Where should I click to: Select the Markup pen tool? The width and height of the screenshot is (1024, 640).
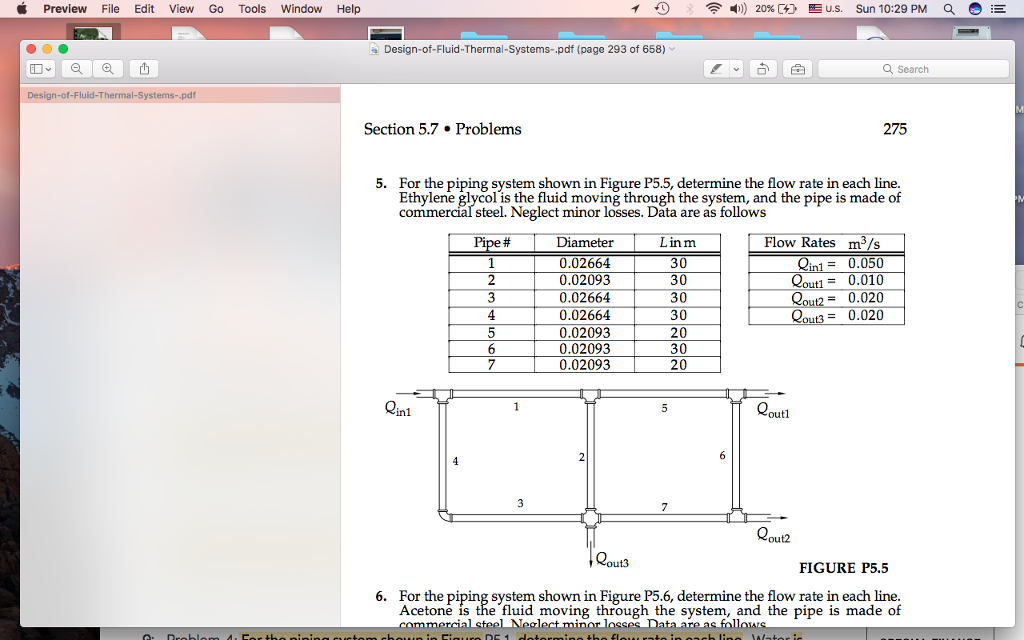[x=715, y=68]
